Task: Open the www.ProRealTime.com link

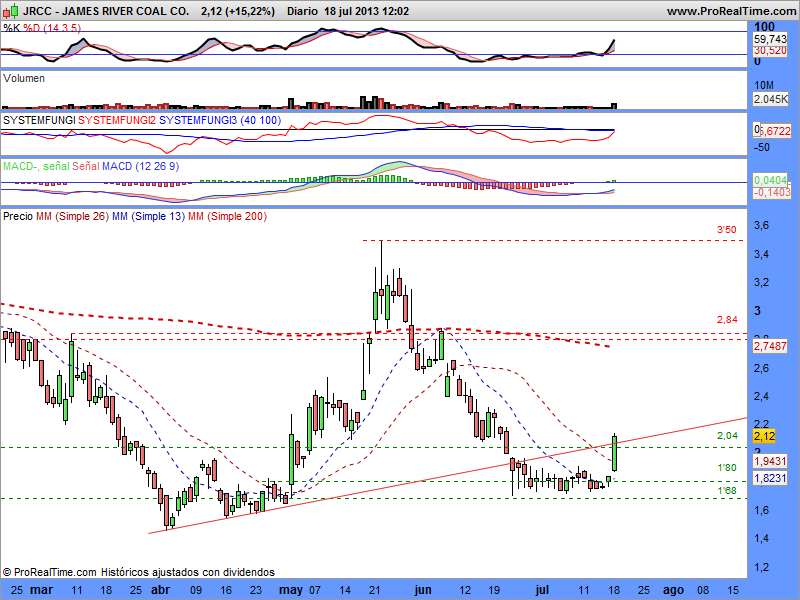Action: 731,11
